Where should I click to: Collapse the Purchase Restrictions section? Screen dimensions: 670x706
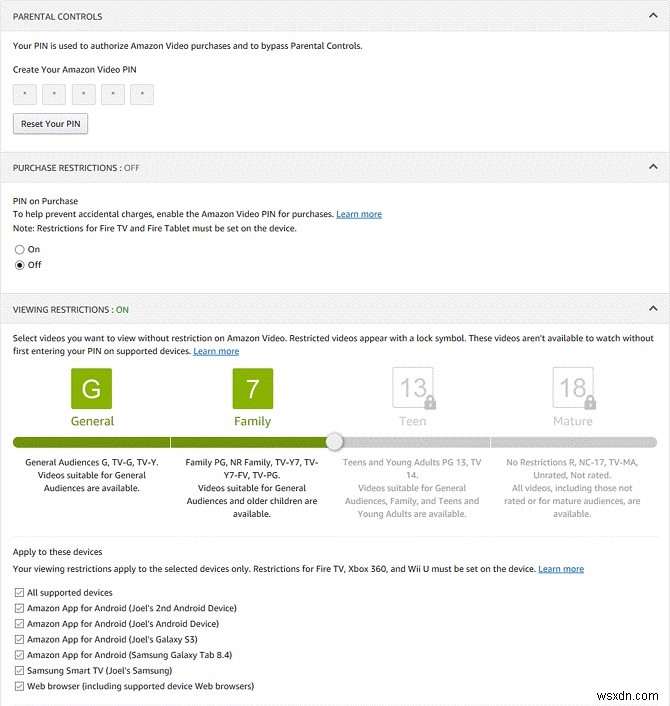pyautogui.click(x=653, y=167)
